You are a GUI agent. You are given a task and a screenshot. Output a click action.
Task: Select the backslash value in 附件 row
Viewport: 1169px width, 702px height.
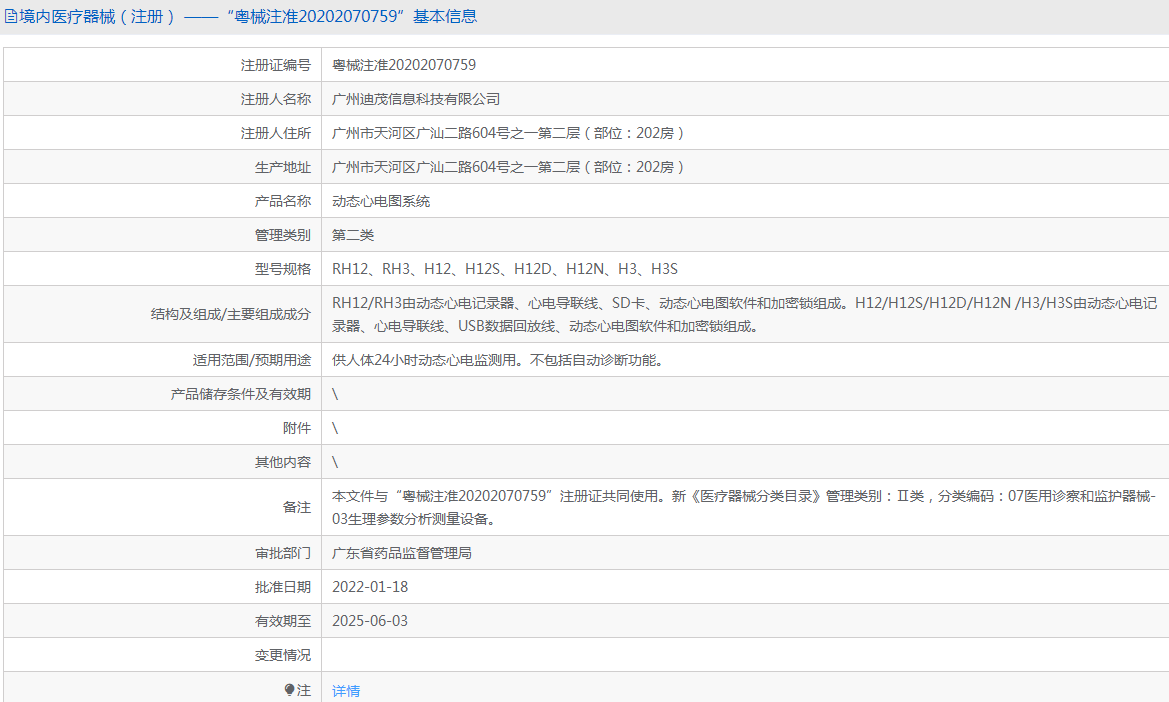(x=335, y=427)
